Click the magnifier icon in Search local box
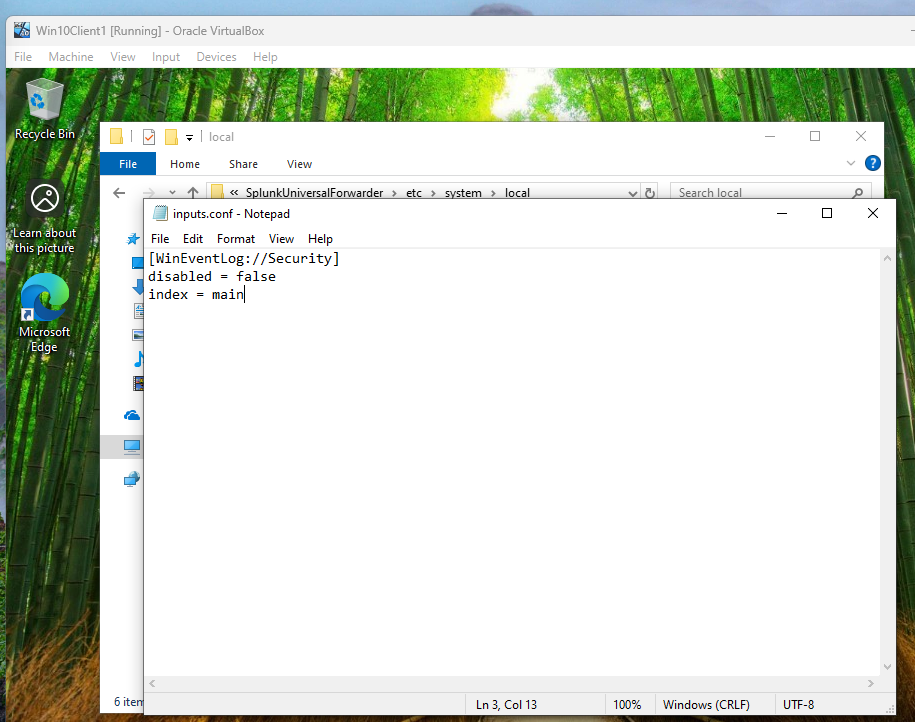The image size is (915, 722). point(857,193)
